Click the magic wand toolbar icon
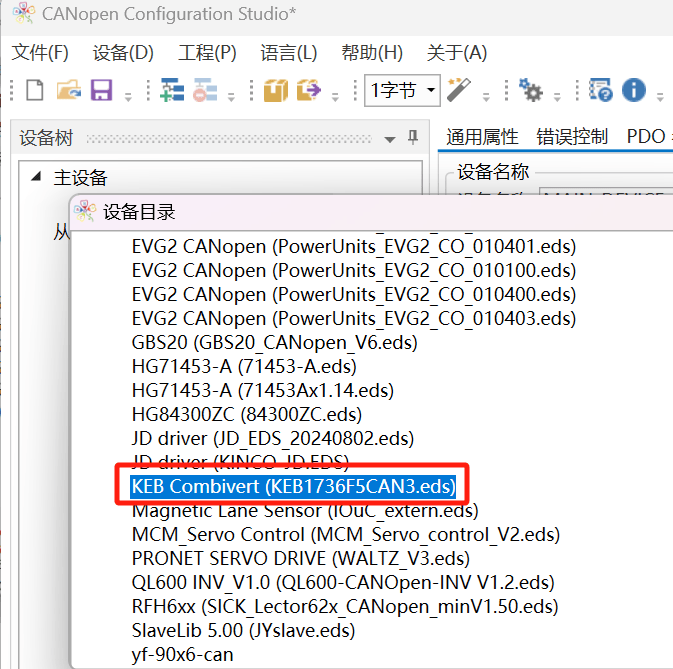673x669 pixels. click(459, 90)
